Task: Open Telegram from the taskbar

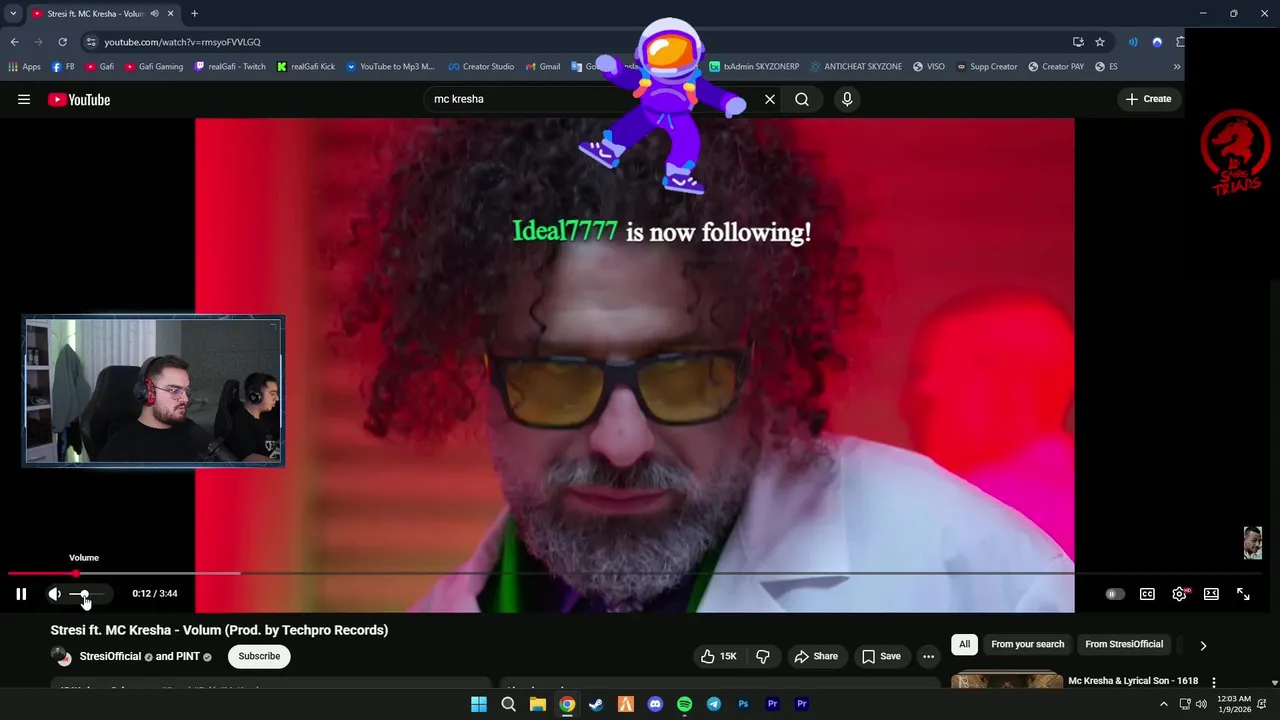Action: pyautogui.click(x=713, y=704)
